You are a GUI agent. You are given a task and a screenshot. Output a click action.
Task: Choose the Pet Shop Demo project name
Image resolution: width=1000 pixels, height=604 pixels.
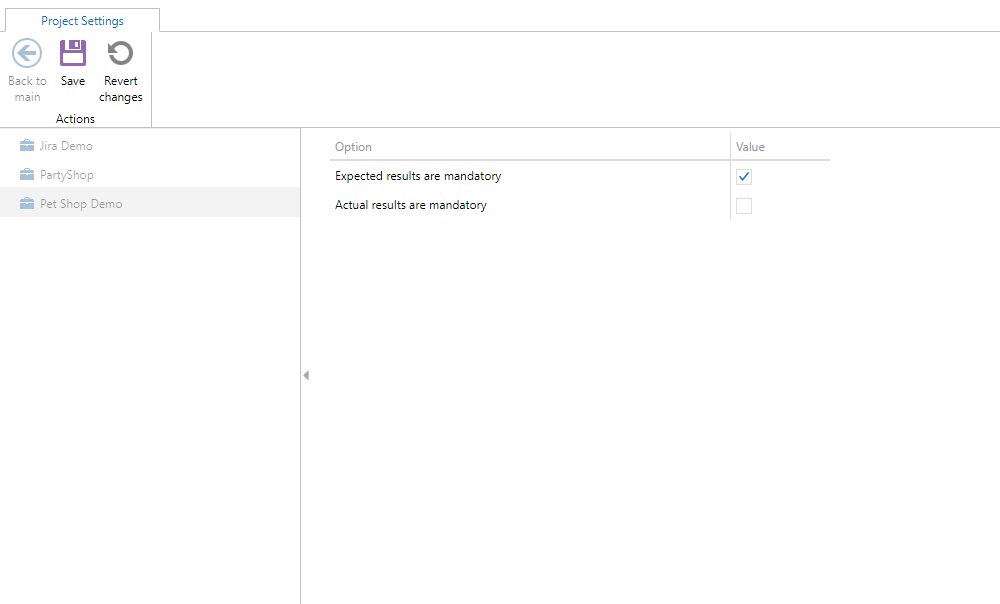(x=81, y=204)
